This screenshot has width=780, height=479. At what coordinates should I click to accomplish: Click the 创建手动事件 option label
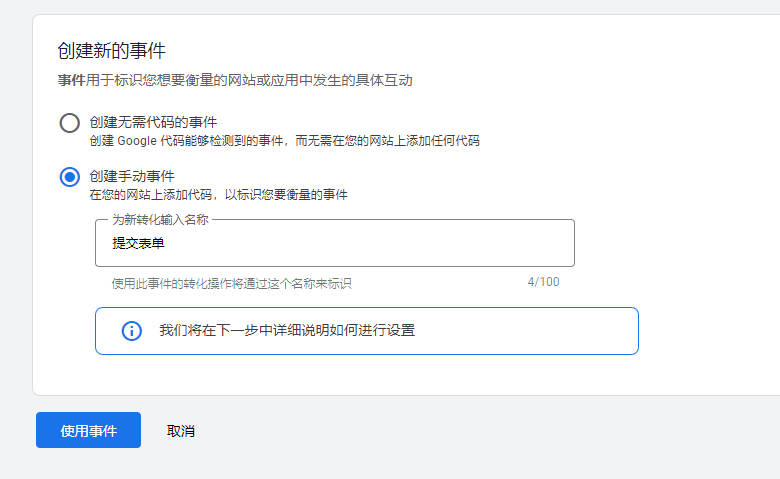[x=131, y=176]
